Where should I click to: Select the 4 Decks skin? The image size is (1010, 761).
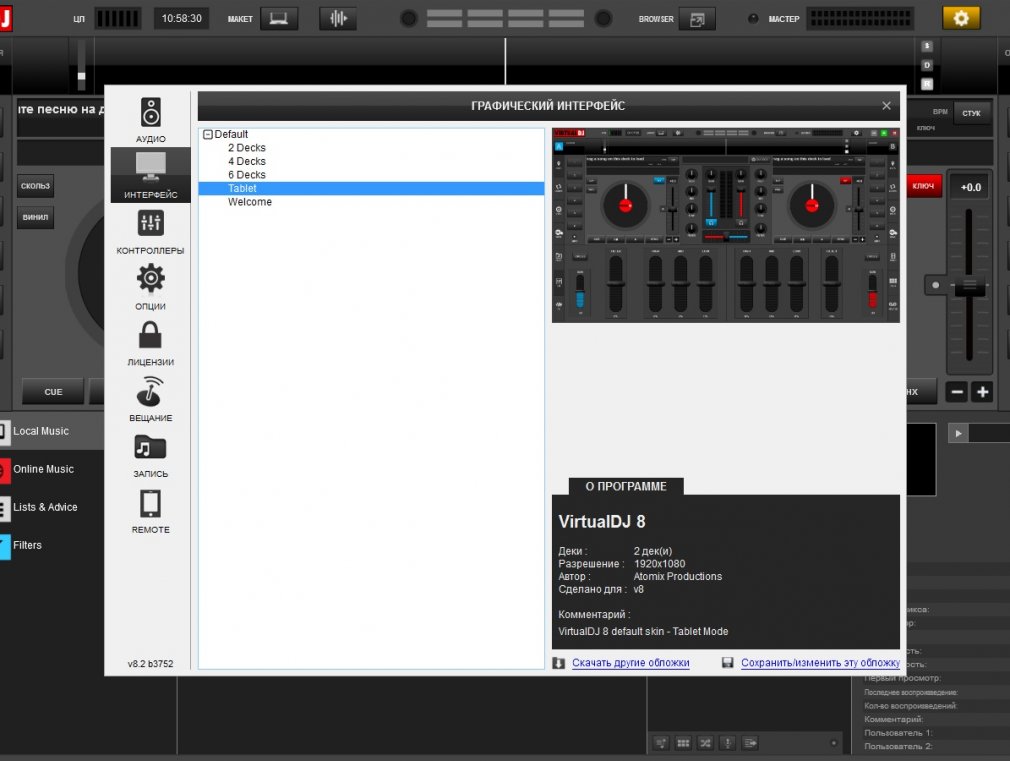coord(247,161)
